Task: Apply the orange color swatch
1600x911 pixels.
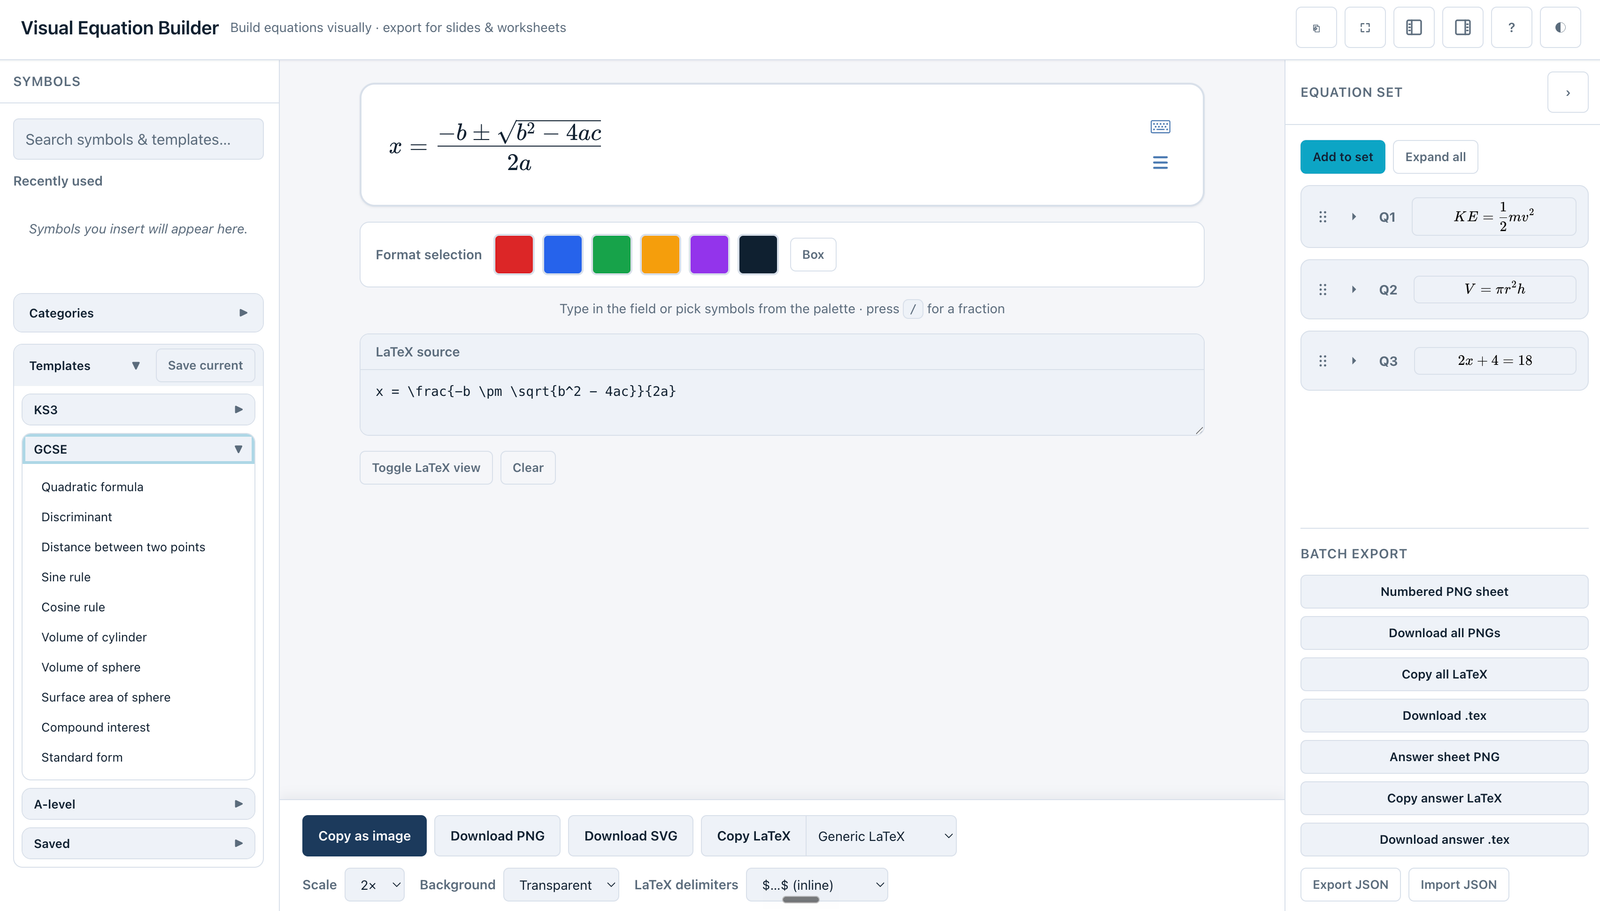Action: click(x=661, y=255)
